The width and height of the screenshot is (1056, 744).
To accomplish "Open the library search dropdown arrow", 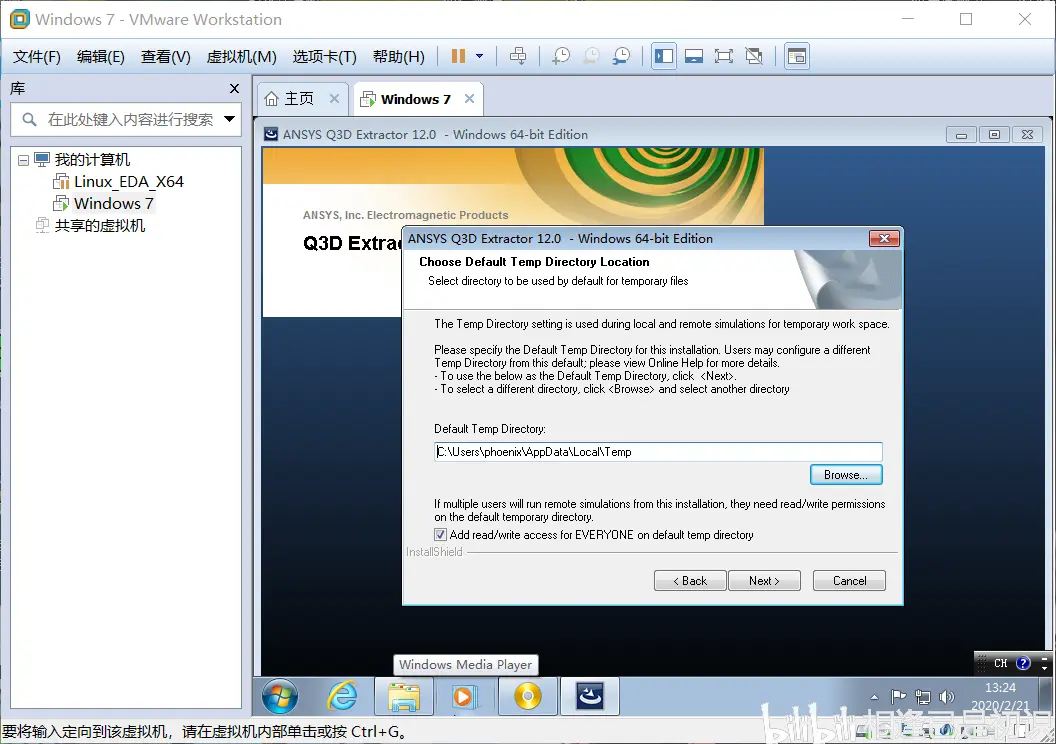I will 230,119.
